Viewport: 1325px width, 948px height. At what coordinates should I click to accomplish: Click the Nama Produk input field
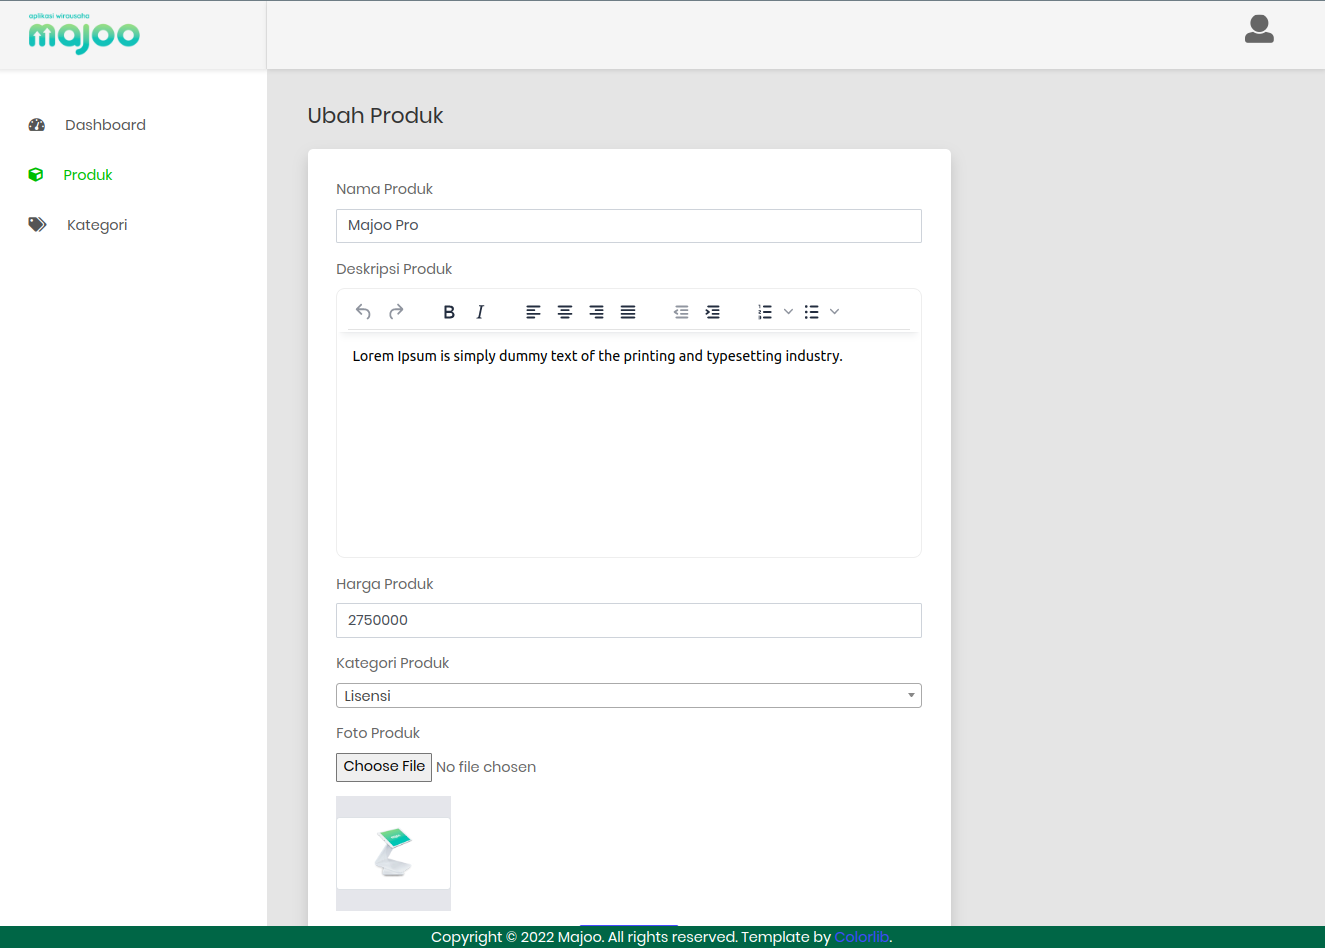click(629, 226)
